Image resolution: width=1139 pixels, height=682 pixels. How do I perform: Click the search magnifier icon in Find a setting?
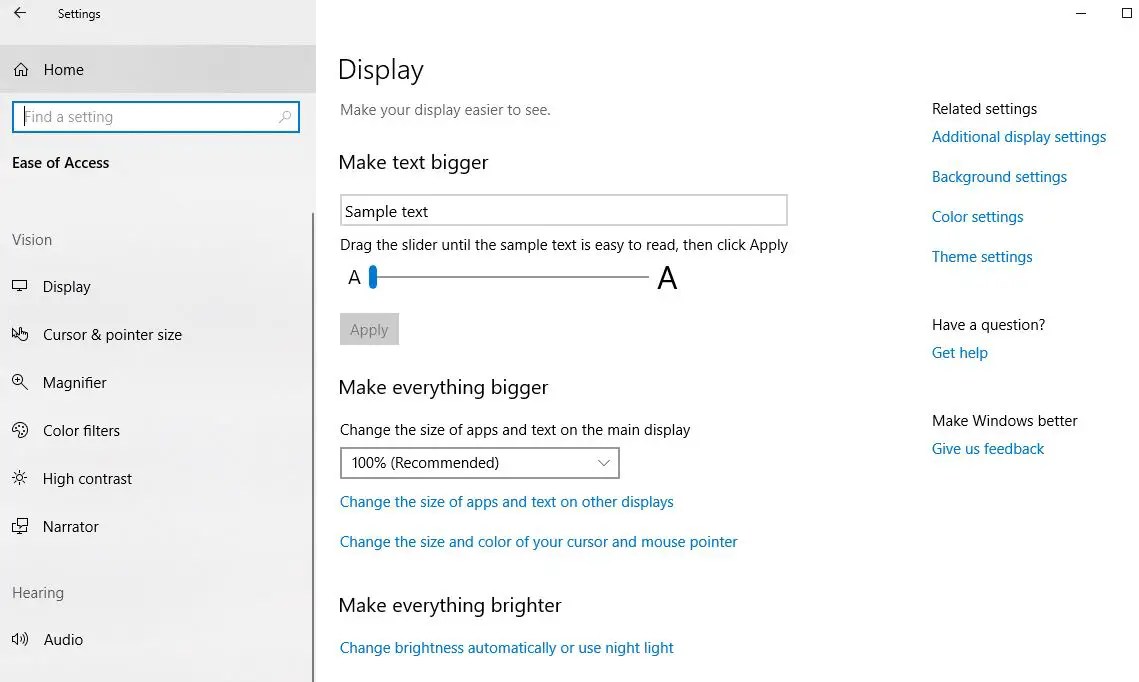(x=285, y=117)
